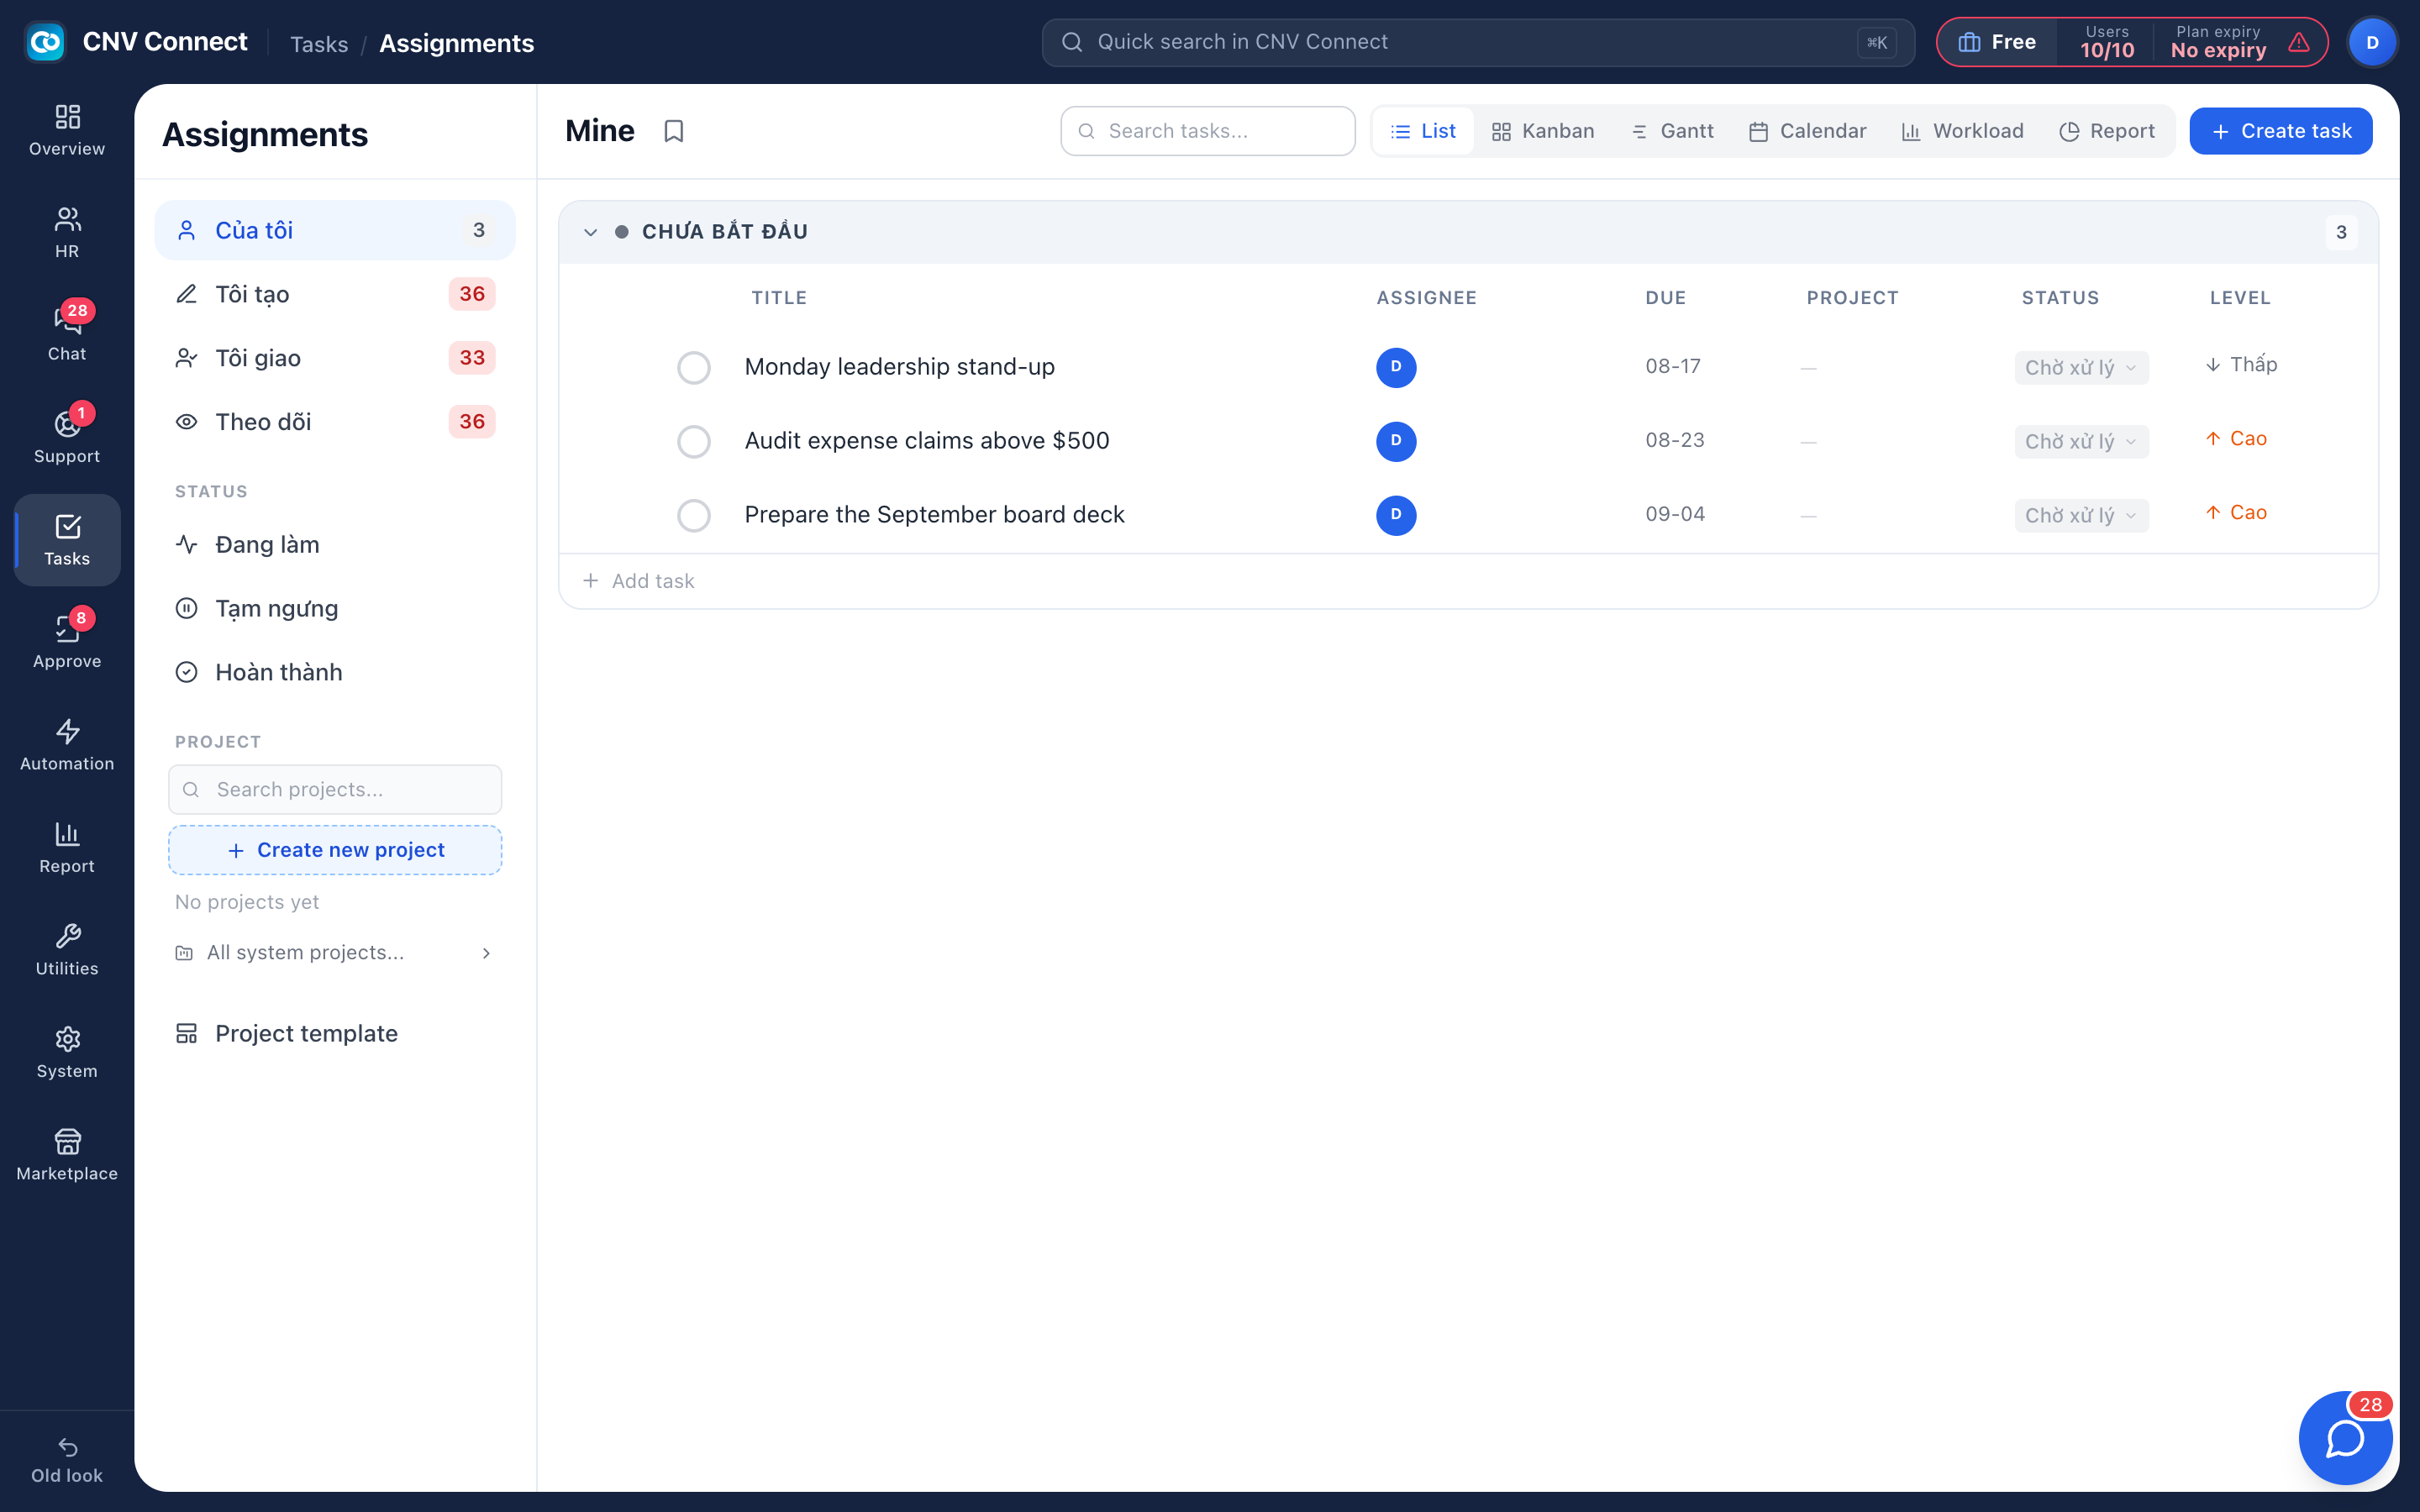
Task: Open the Monday leadership stand-up task
Action: tap(899, 367)
